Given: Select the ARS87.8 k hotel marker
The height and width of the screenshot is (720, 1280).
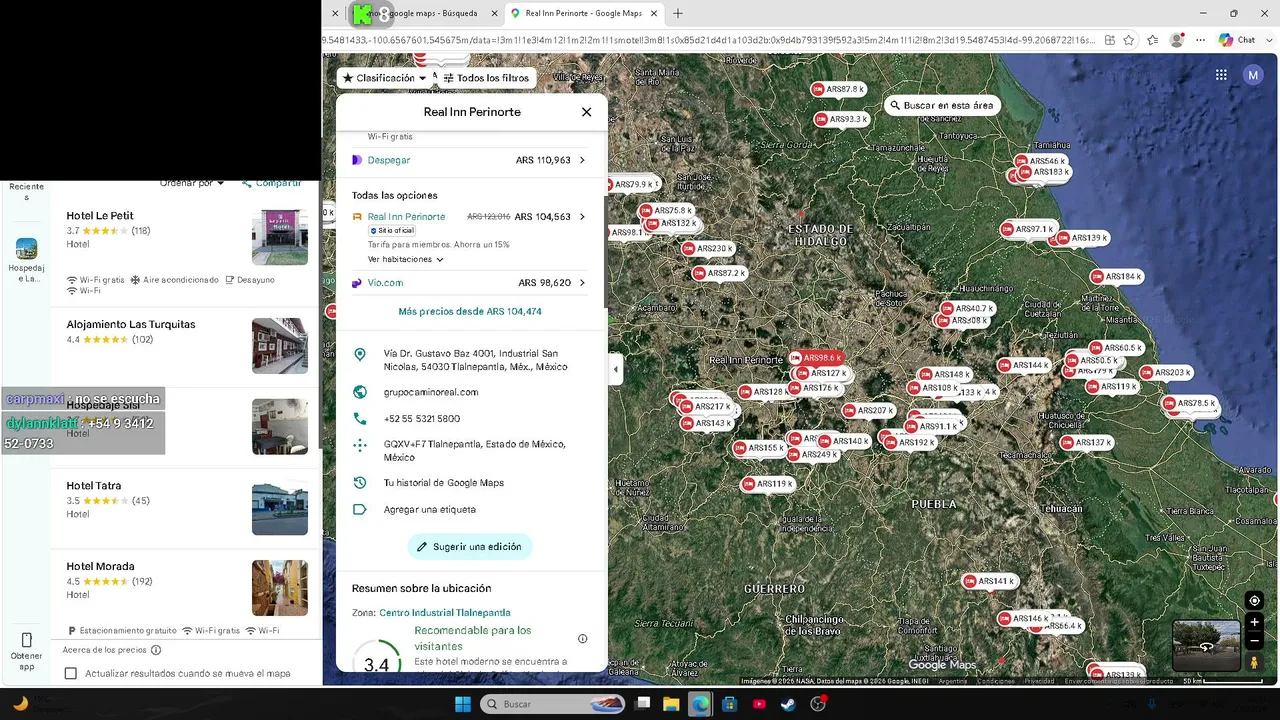Looking at the screenshot, I should 839,89.
